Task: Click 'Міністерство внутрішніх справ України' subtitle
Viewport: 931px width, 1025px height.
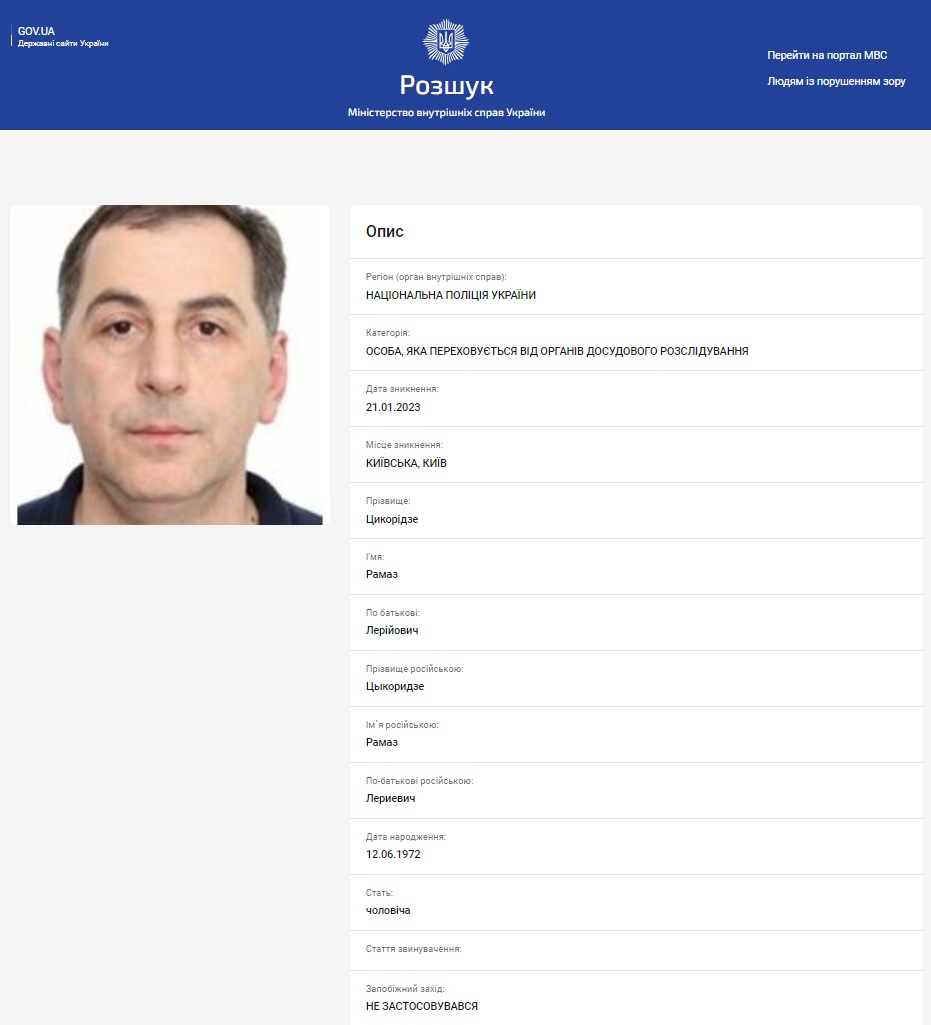Action: click(x=446, y=113)
